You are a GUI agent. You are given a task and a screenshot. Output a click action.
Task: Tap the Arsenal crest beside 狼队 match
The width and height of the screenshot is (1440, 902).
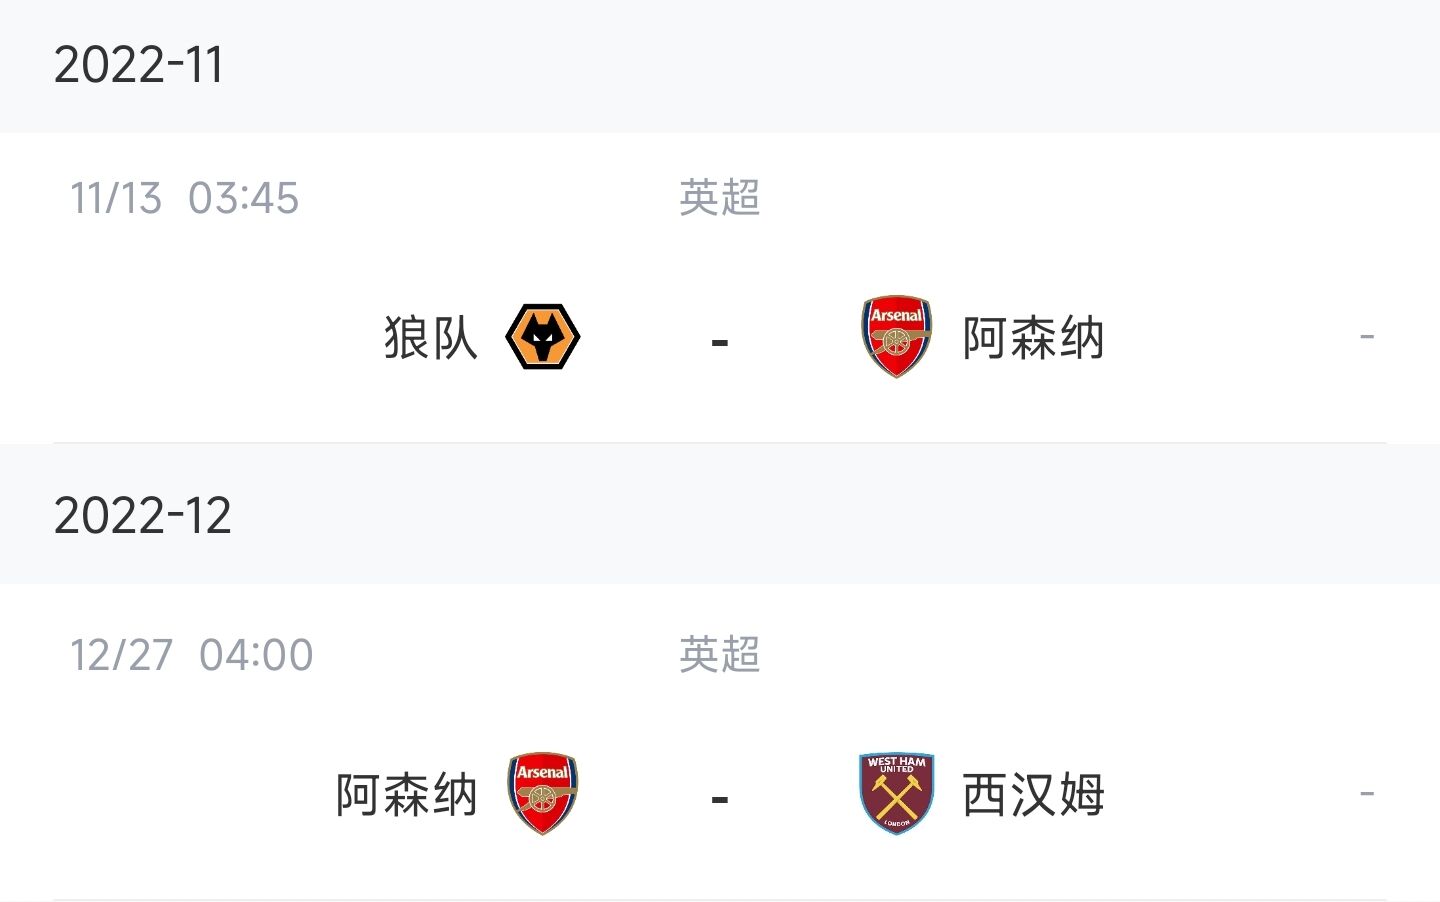pyautogui.click(x=897, y=337)
